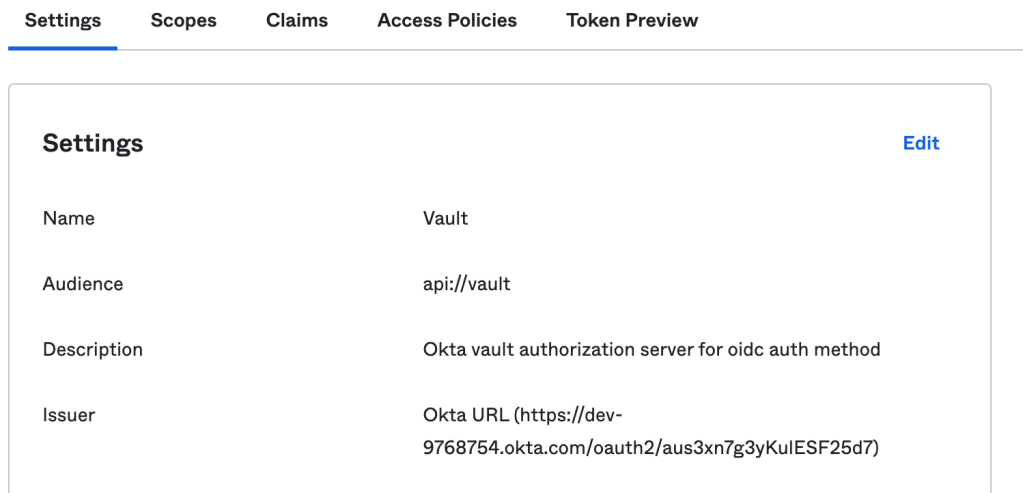Select the active Settings tab
The height and width of the screenshot is (493, 1023).
pos(62,21)
